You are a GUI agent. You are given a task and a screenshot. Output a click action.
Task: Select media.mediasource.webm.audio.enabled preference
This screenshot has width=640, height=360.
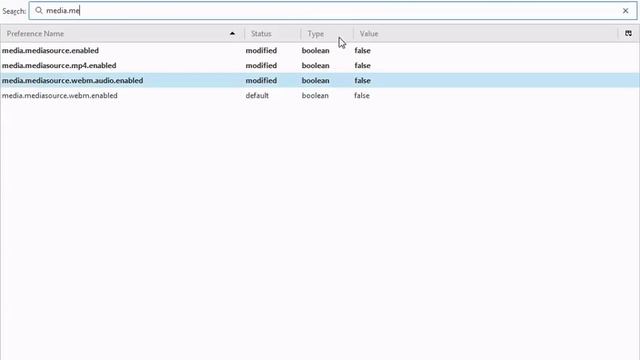click(72, 81)
